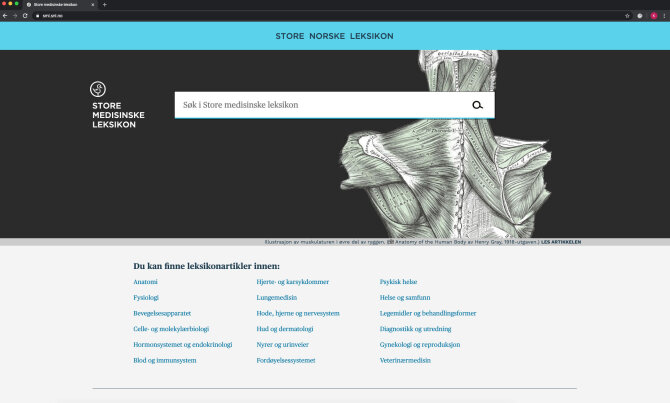Open the Veterinærmedisin category

405,361
